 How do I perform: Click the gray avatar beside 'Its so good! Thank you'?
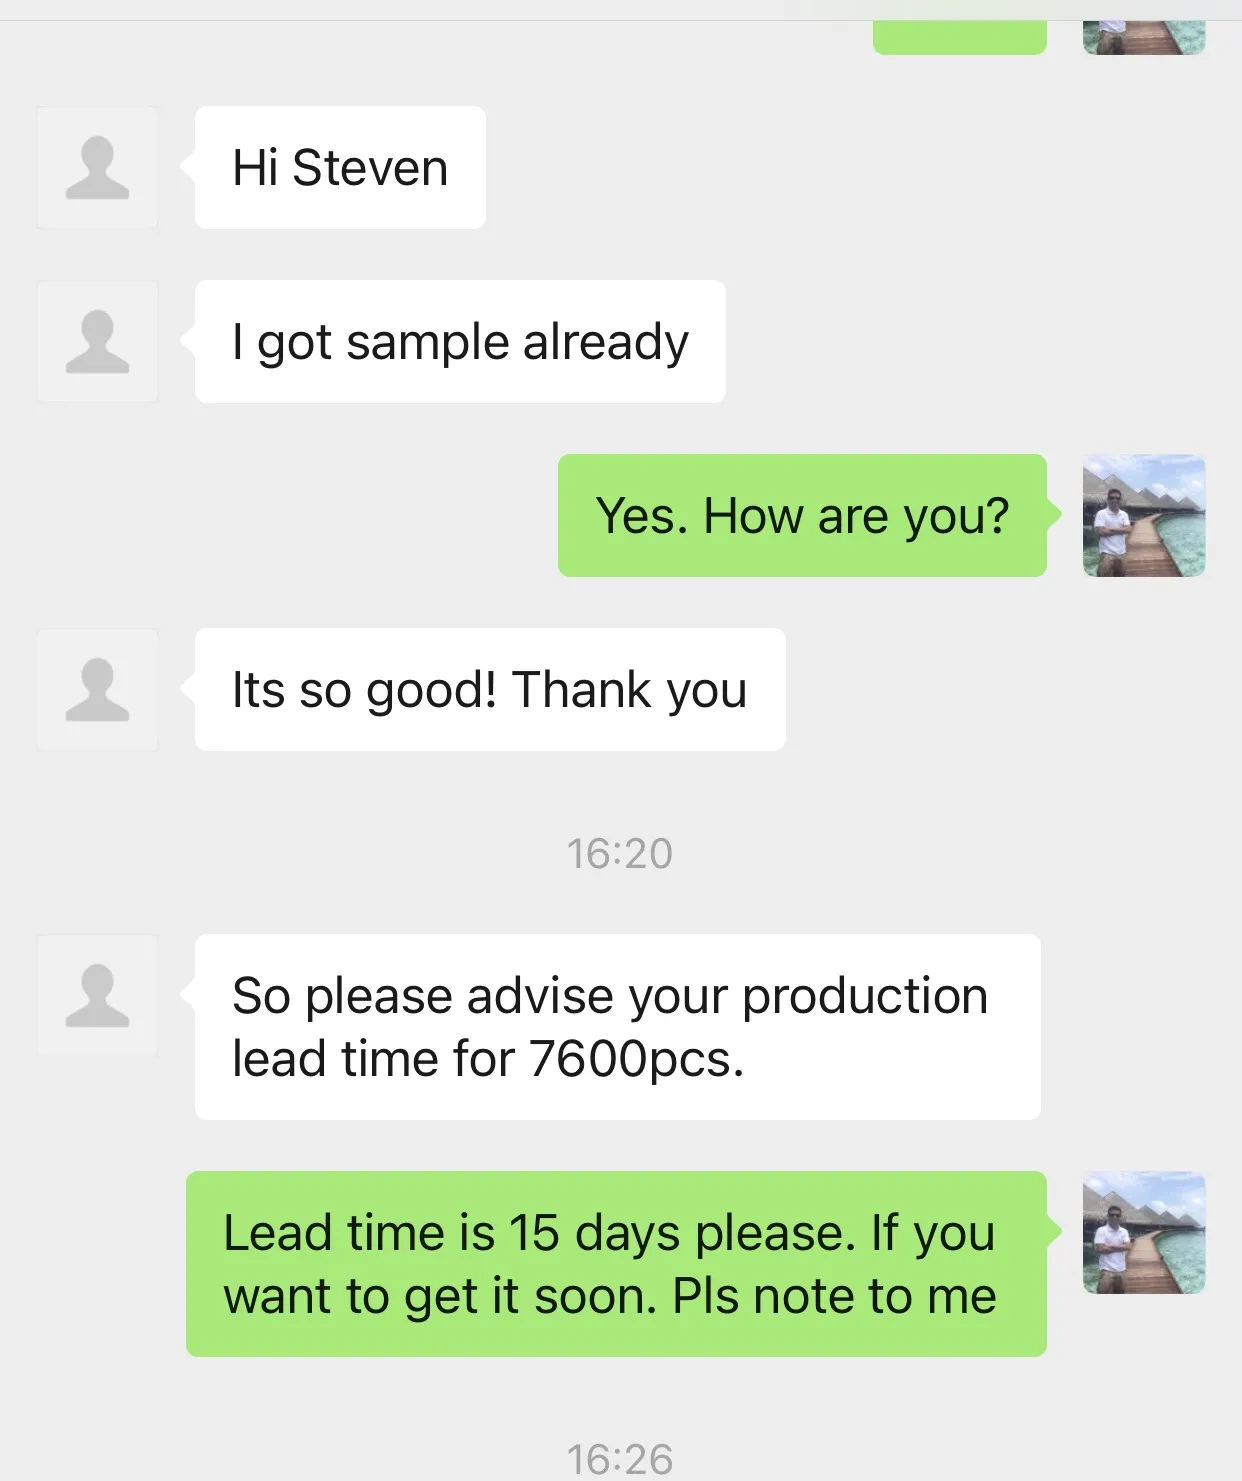pos(97,690)
